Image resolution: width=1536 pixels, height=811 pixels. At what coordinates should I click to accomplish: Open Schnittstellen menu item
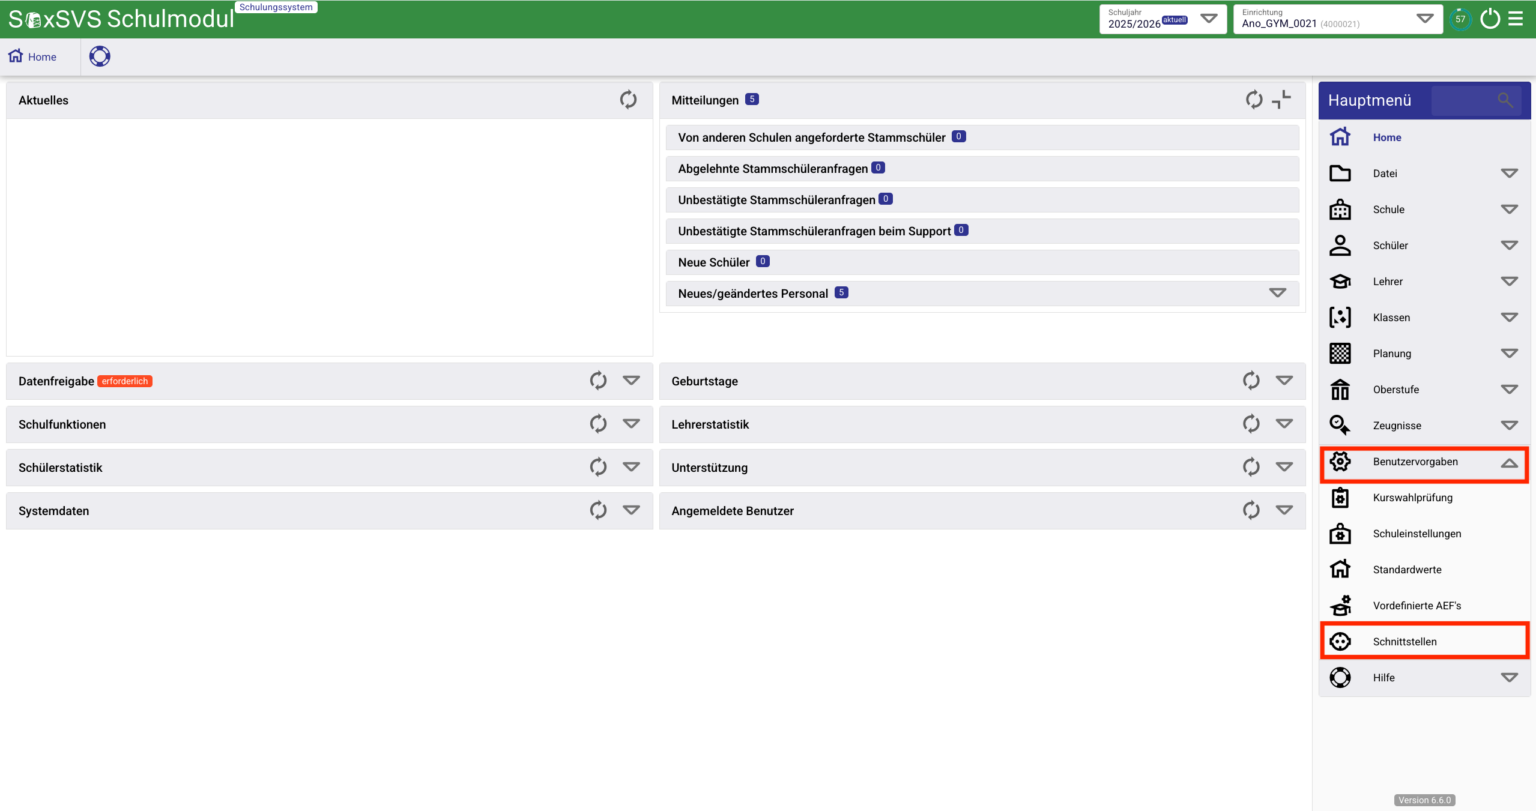click(x=1404, y=642)
